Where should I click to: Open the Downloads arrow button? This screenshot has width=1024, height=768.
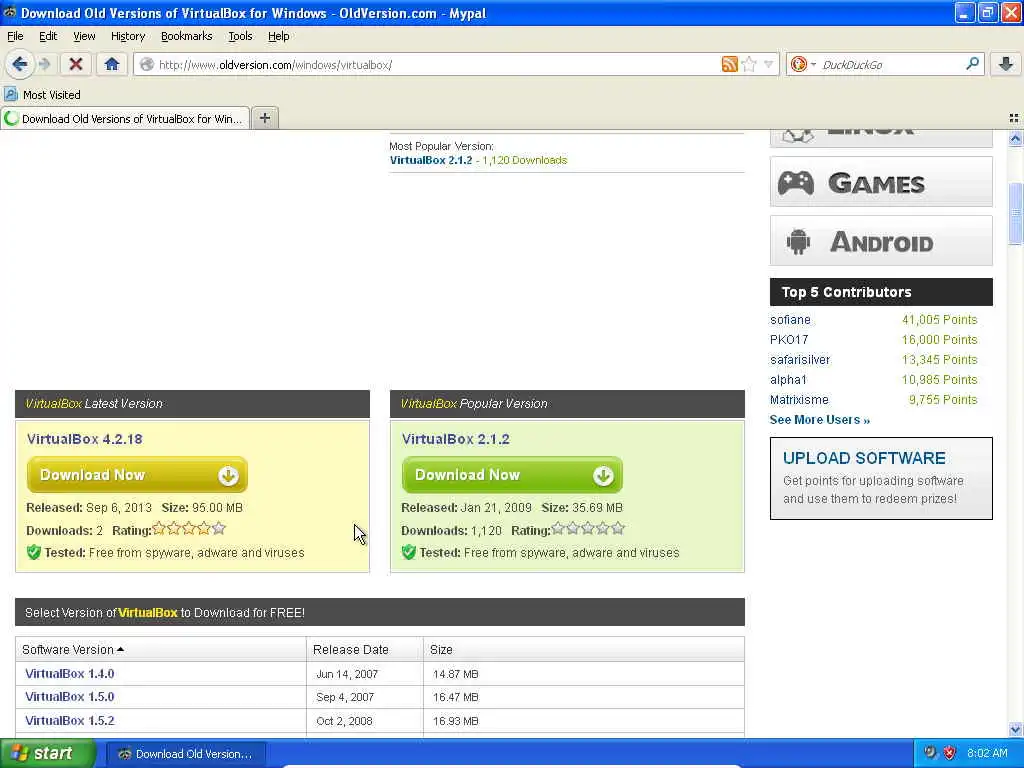(x=1006, y=64)
